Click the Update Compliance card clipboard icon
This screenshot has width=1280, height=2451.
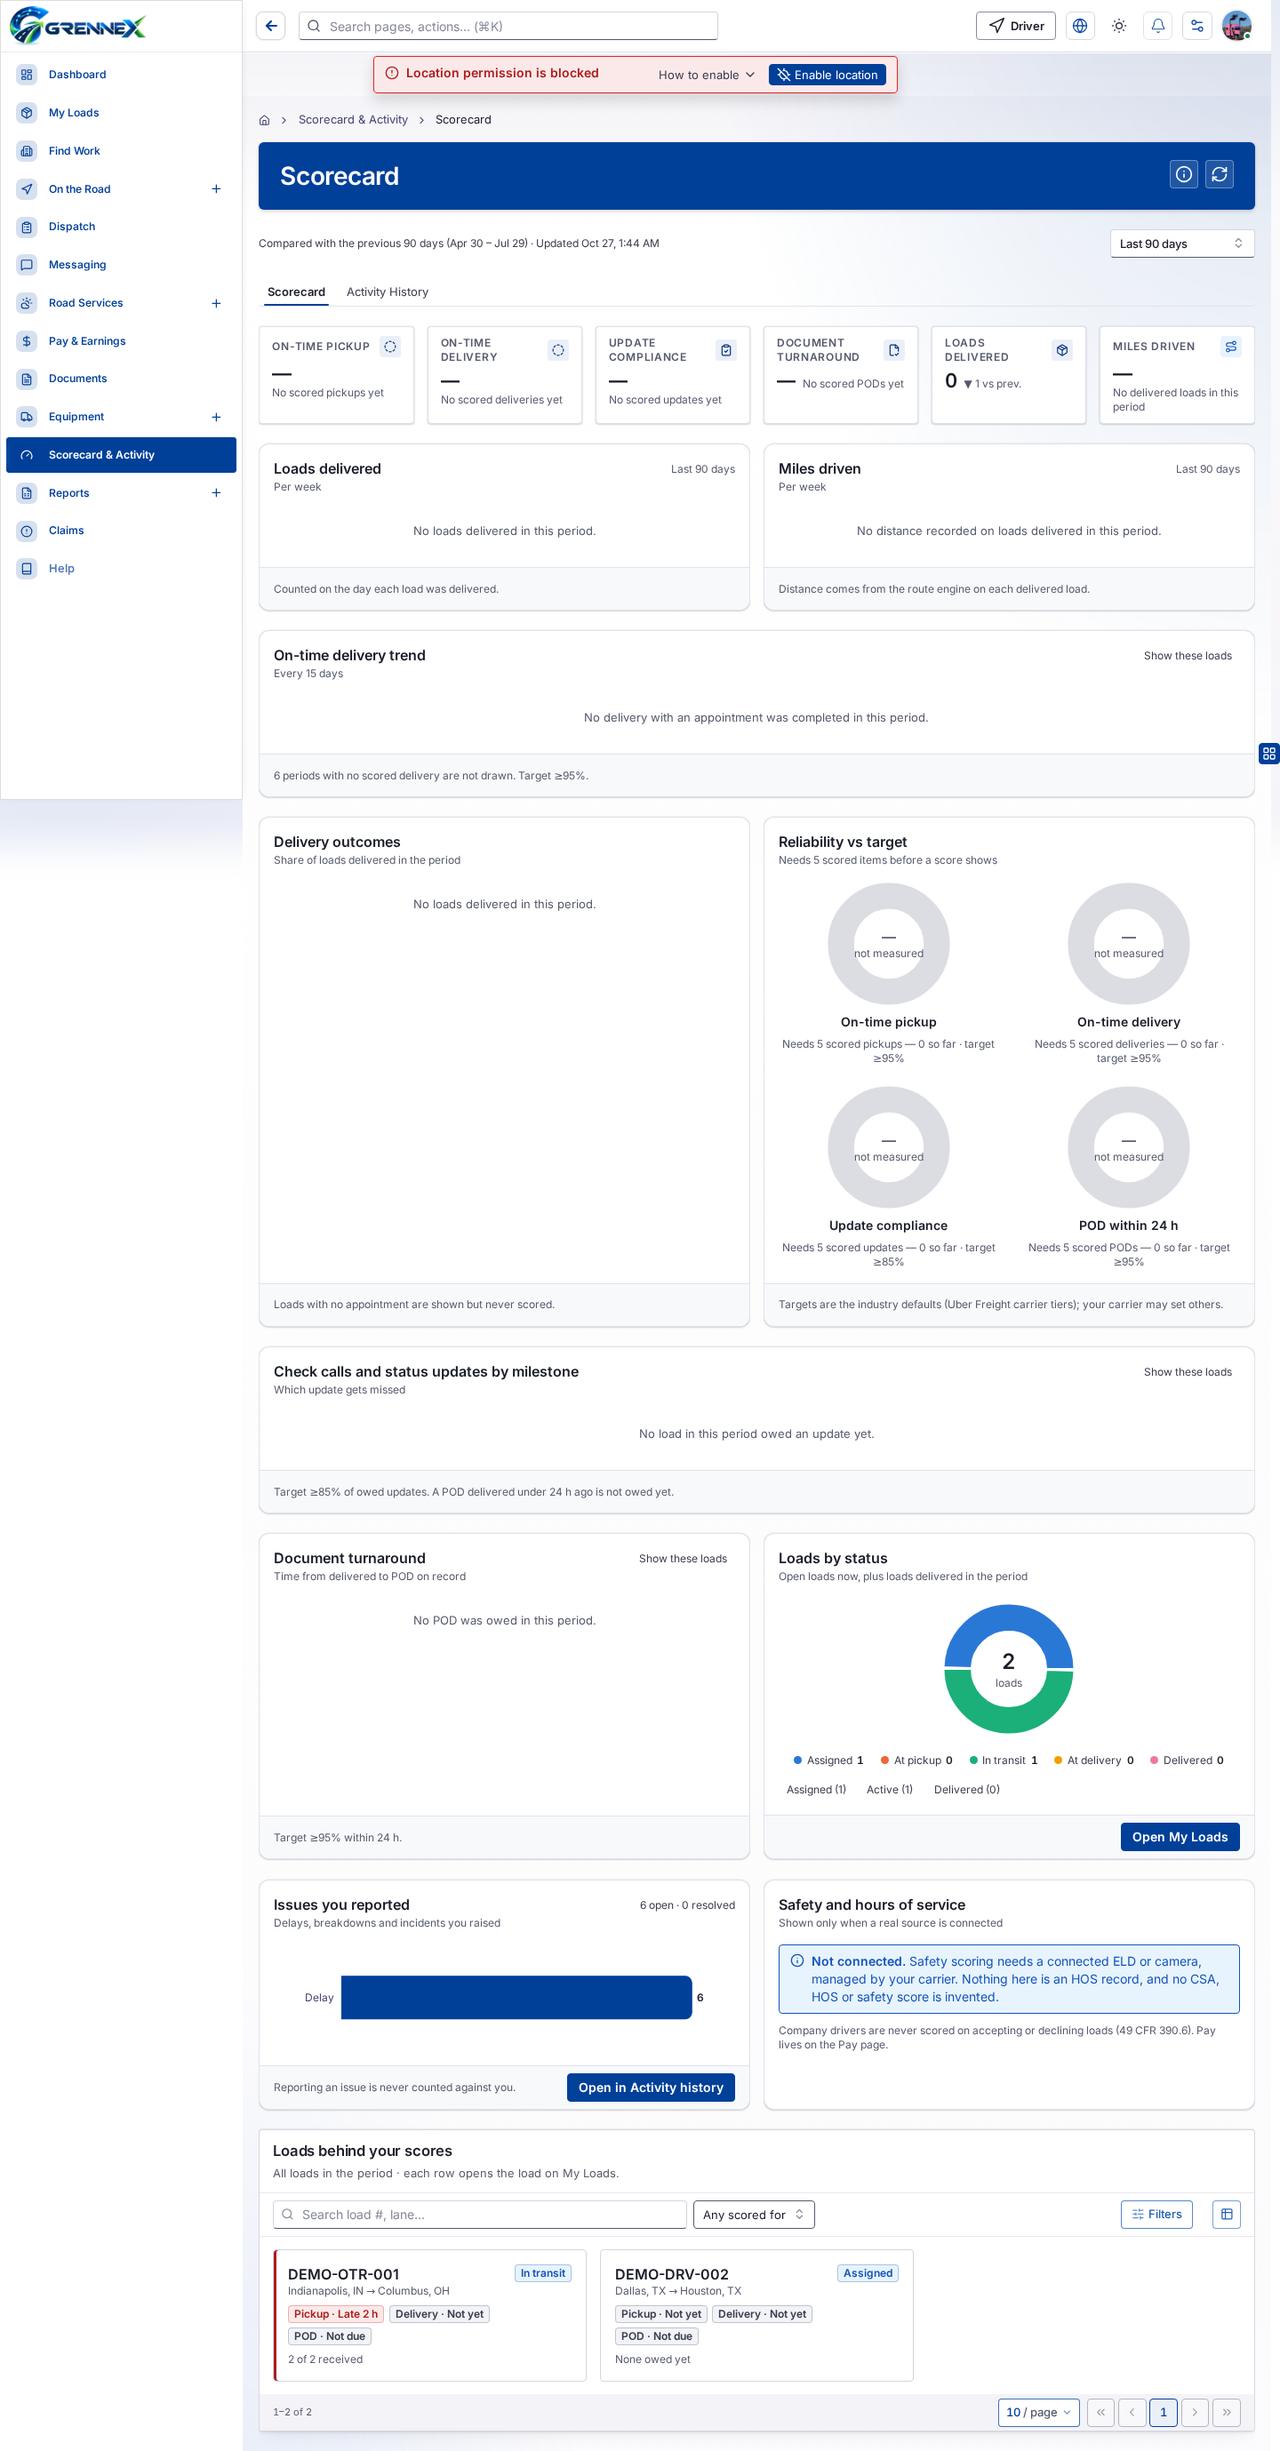(x=727, y=350)
